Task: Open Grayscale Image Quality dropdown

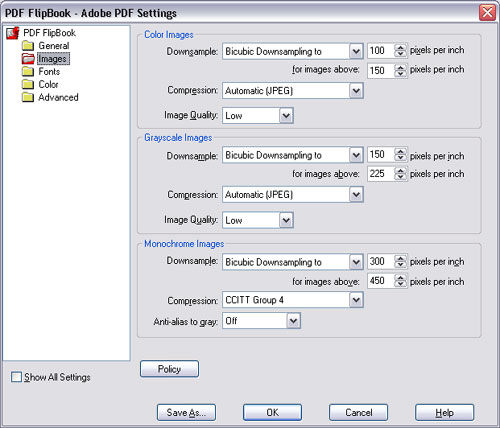Action: pos(258,220)
